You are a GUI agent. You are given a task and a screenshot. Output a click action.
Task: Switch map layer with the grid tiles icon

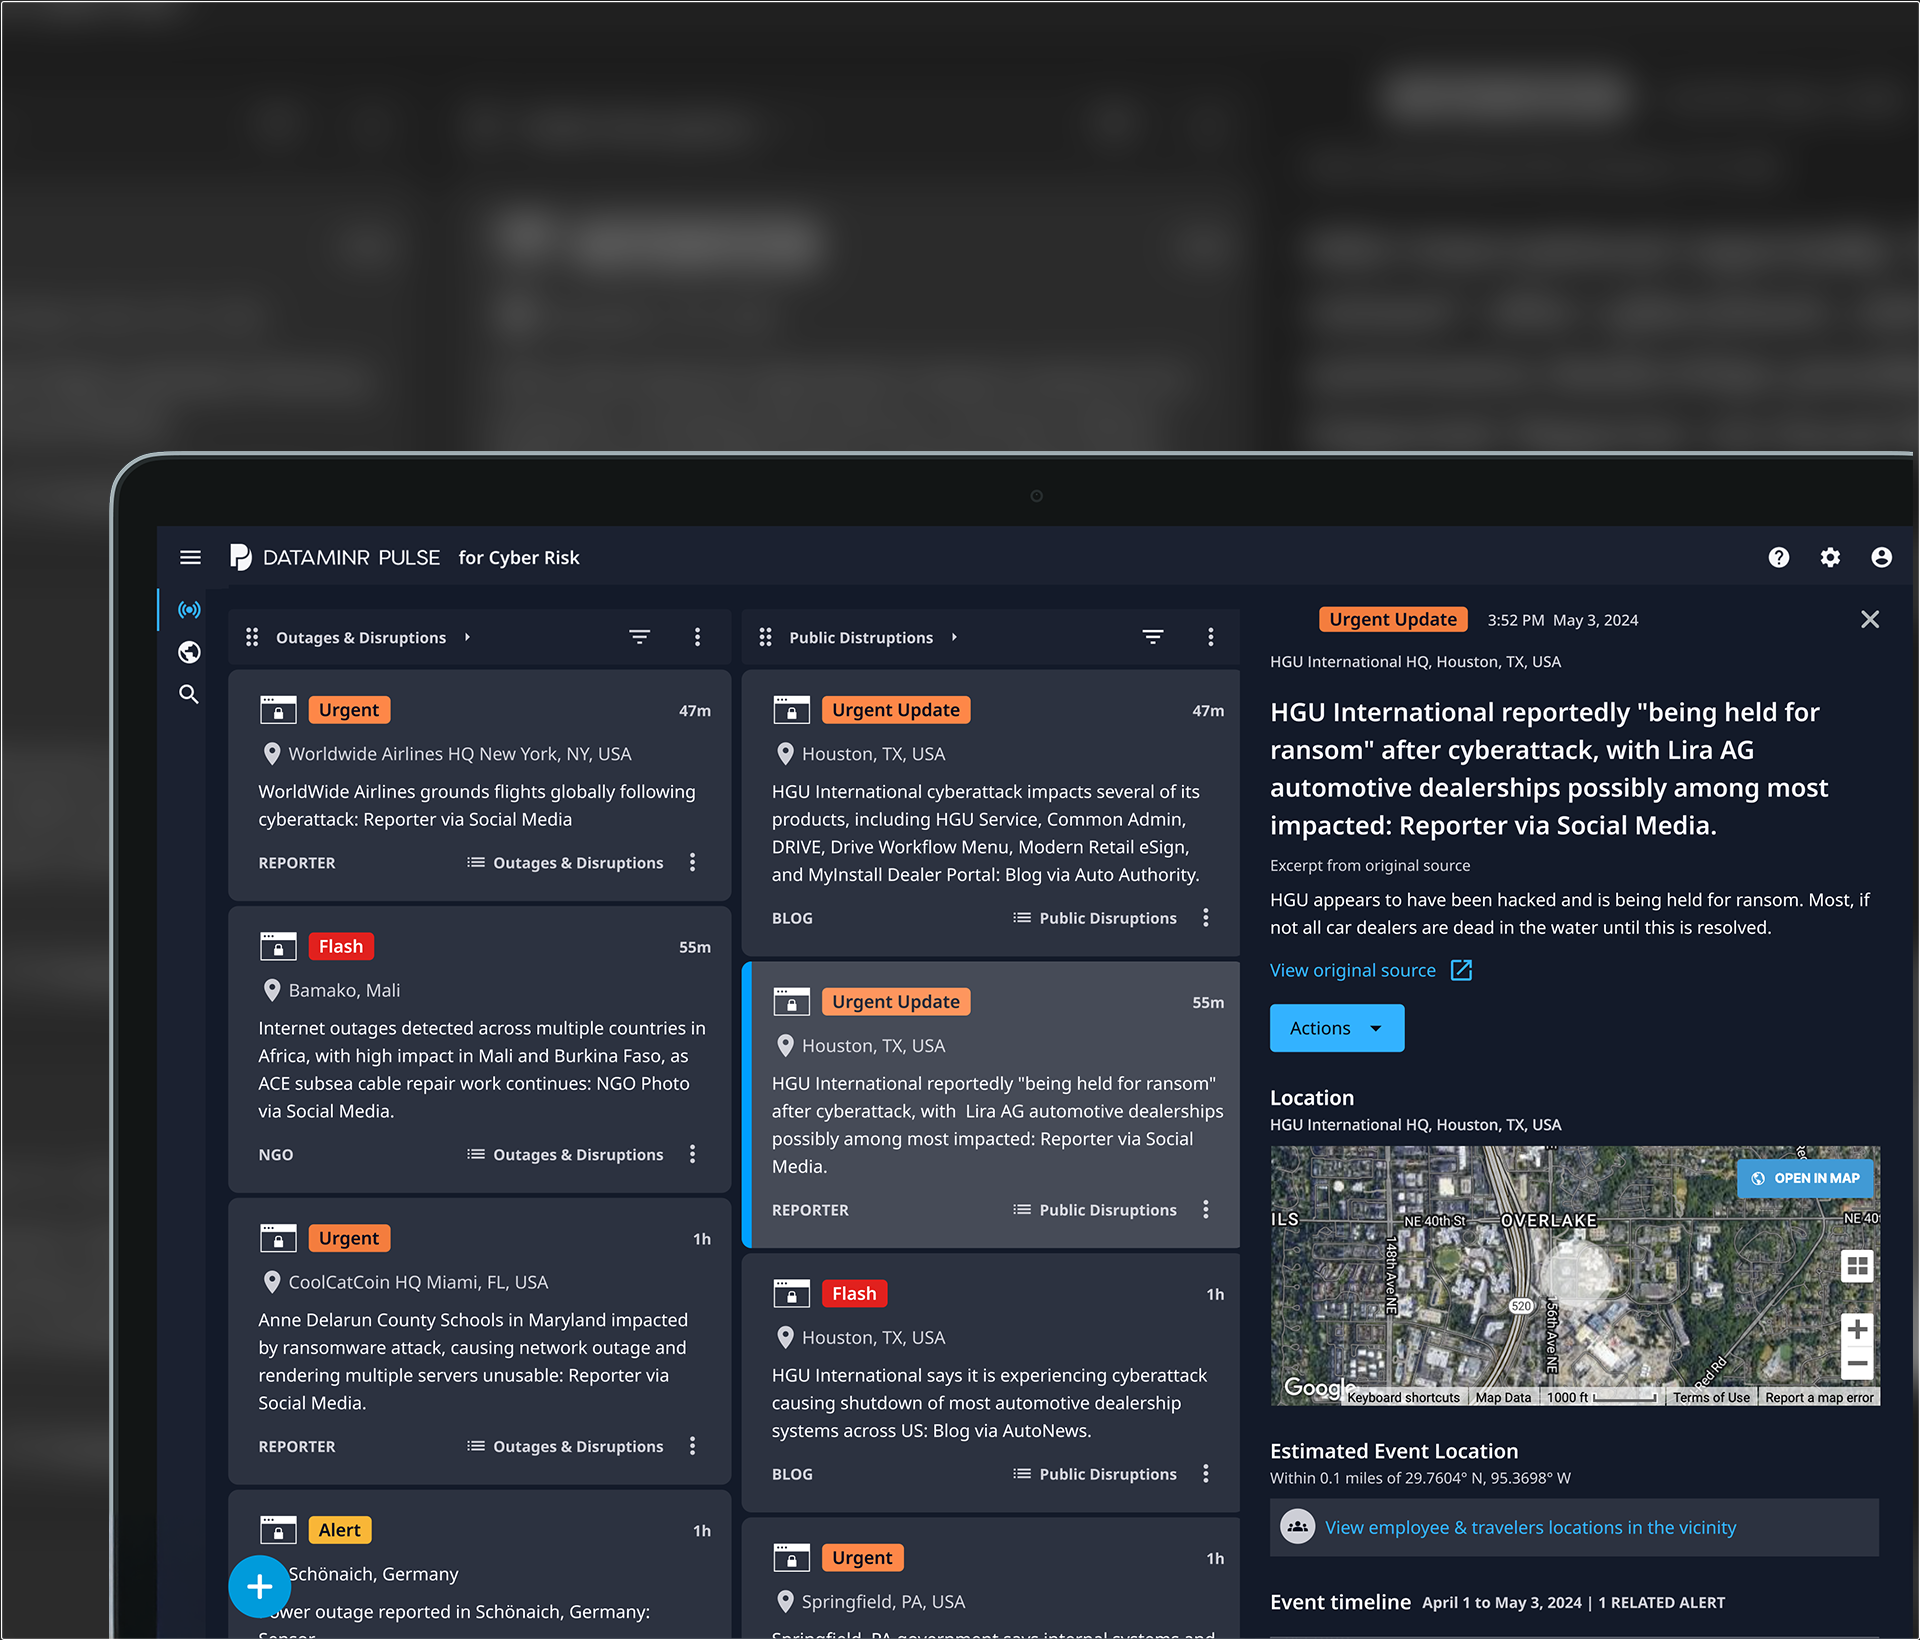point(1858,1266)
